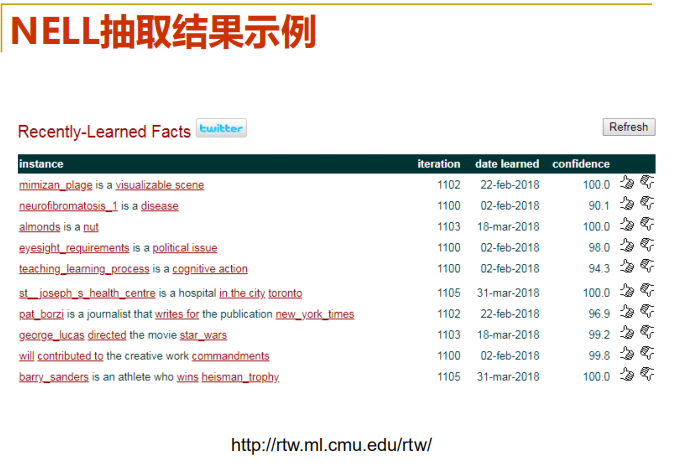Follow the cognitive action link
The height and width of the screenshot is (471, 679).
click(210, 269)
